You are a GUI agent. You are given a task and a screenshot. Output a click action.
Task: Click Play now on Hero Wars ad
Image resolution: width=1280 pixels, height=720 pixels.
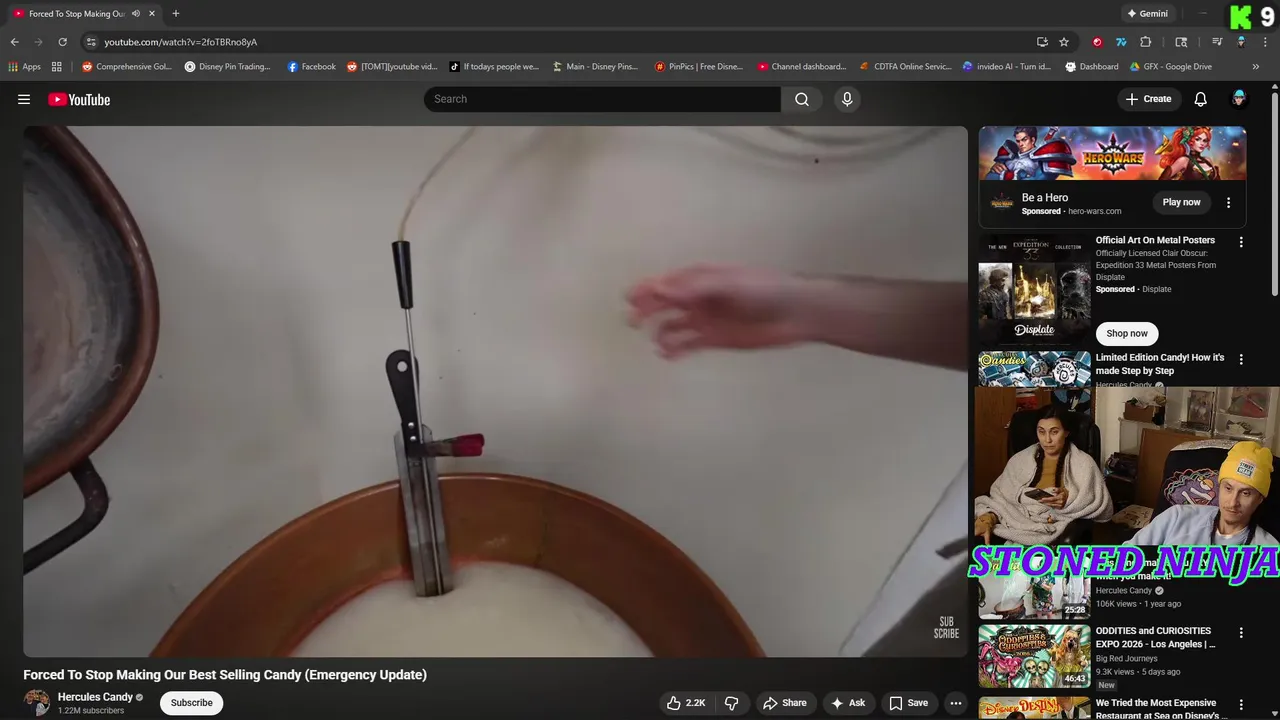click(1181, 202)
